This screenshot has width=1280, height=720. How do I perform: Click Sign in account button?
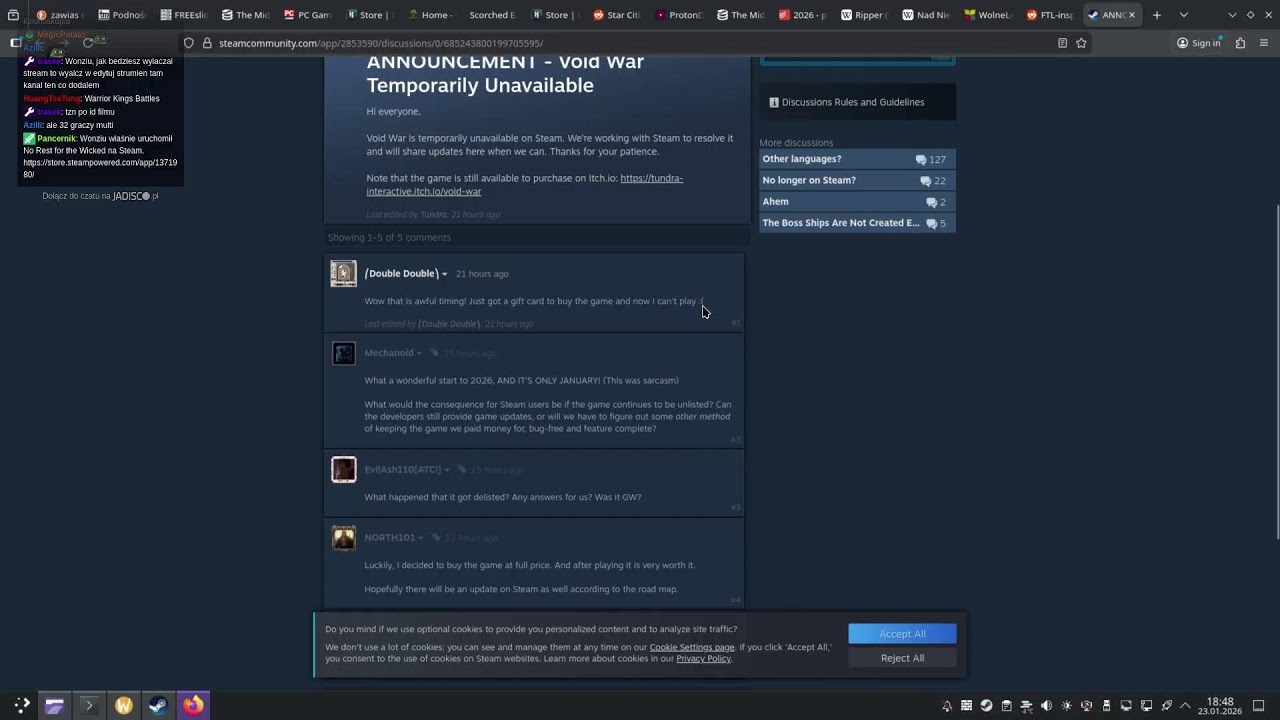point(1198,43)
